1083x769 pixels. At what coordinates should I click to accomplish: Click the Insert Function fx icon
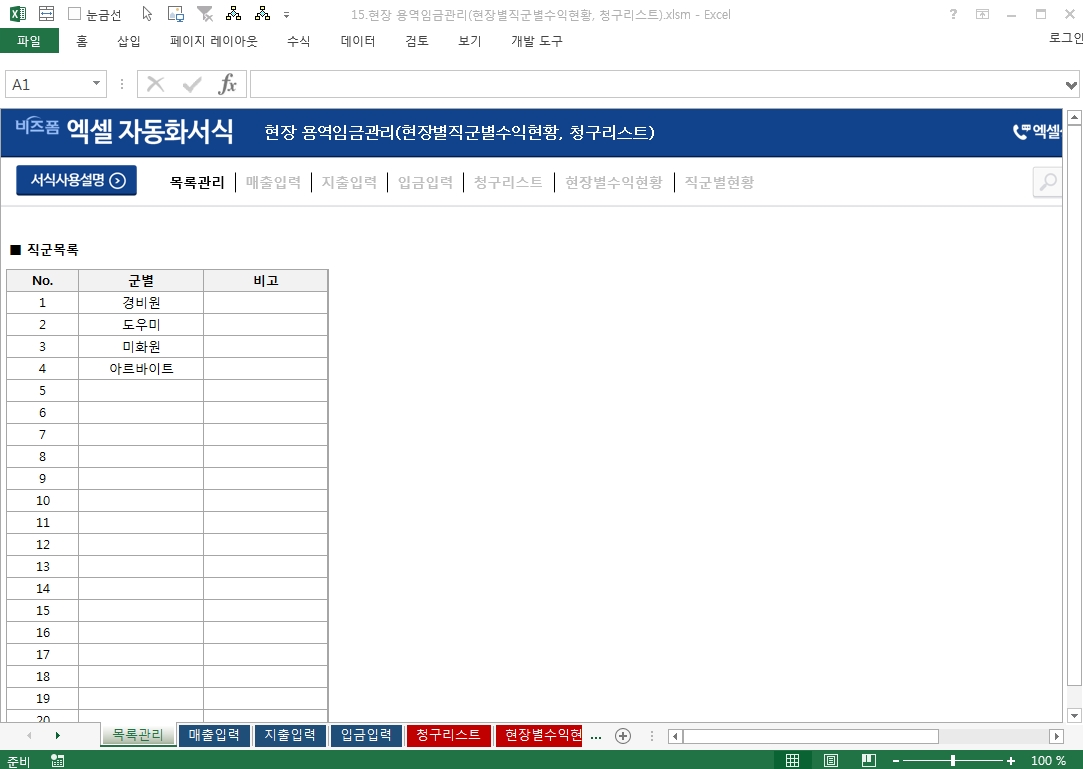click(227, 84)
